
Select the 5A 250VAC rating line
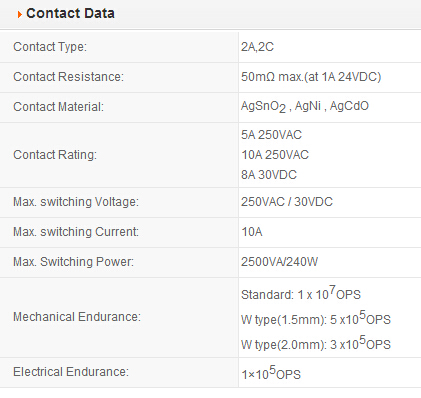point(271,135)
